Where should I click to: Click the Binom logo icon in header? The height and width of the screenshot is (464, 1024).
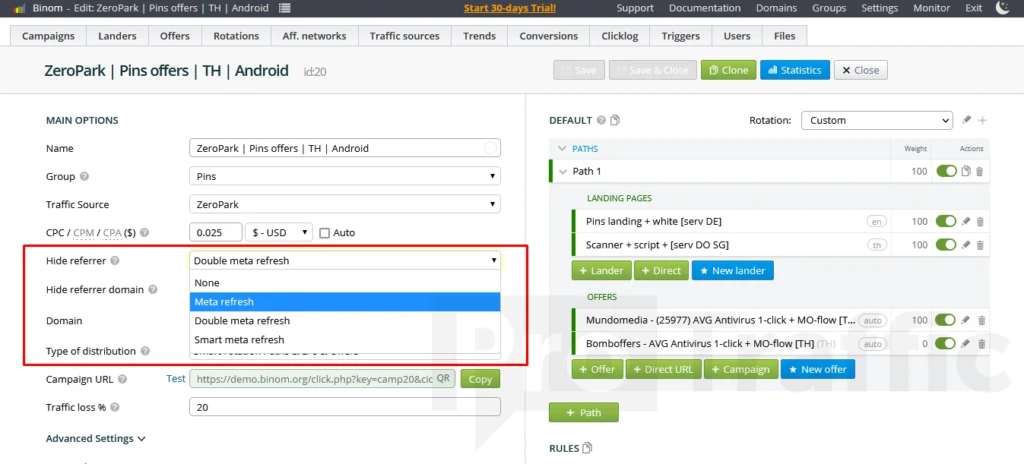click(x=19, y=8)
